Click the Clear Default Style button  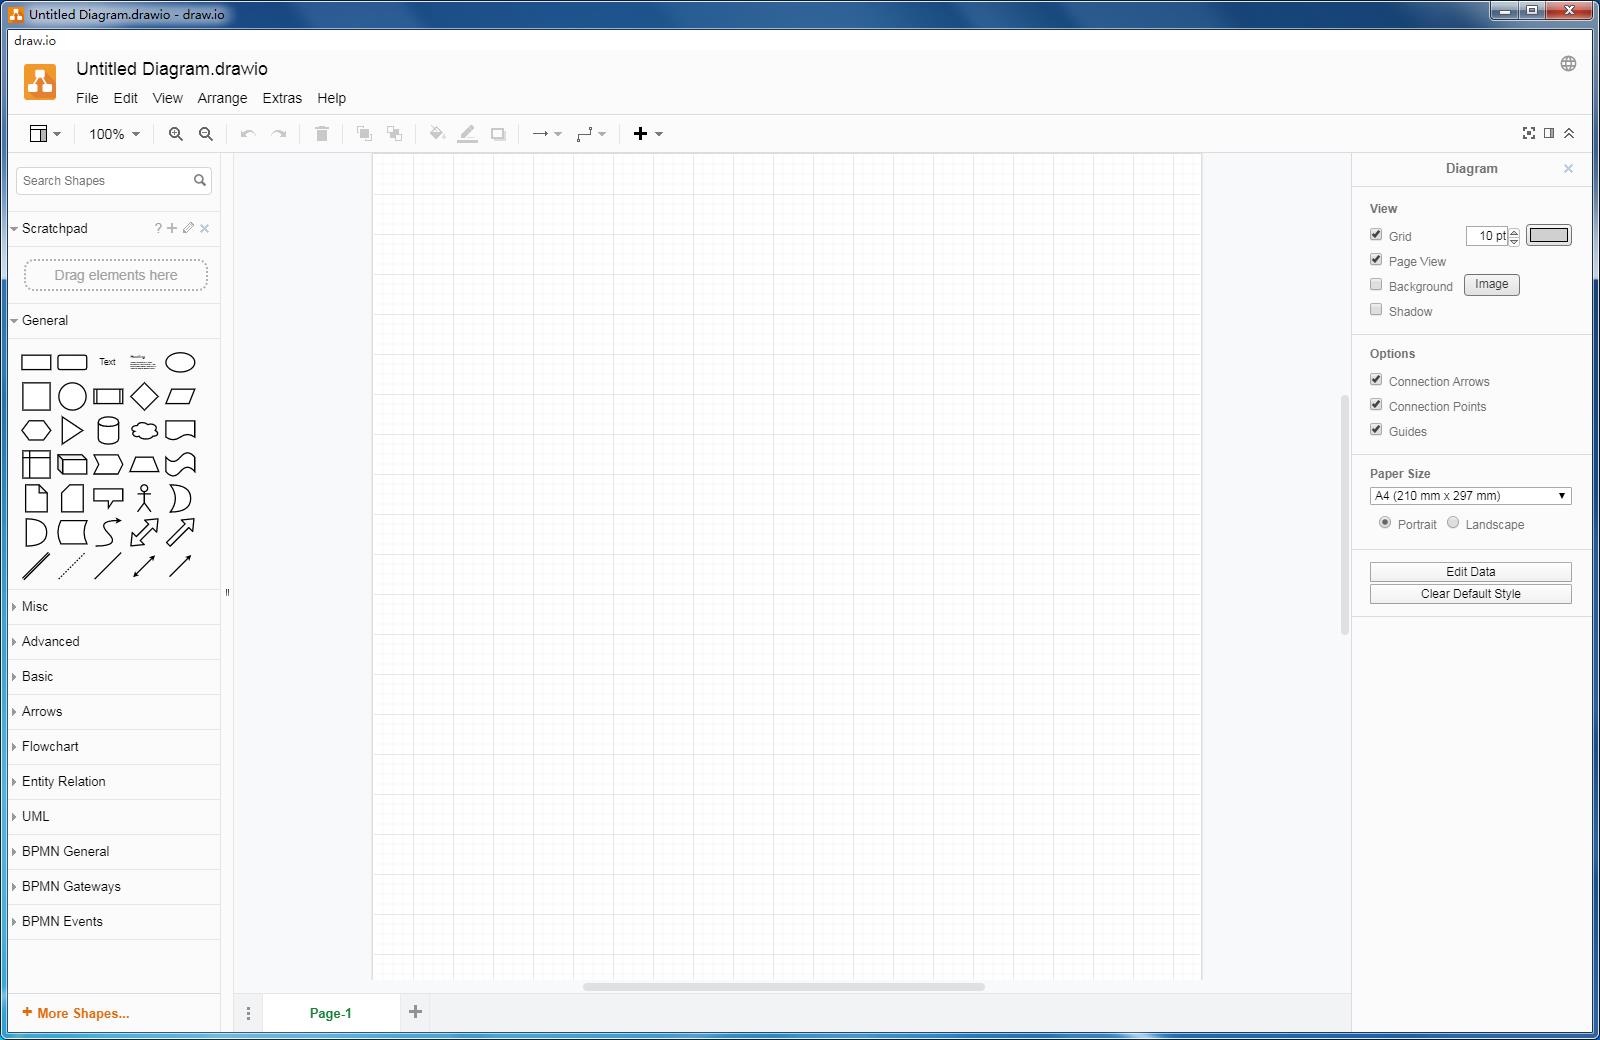[1470, 594]
